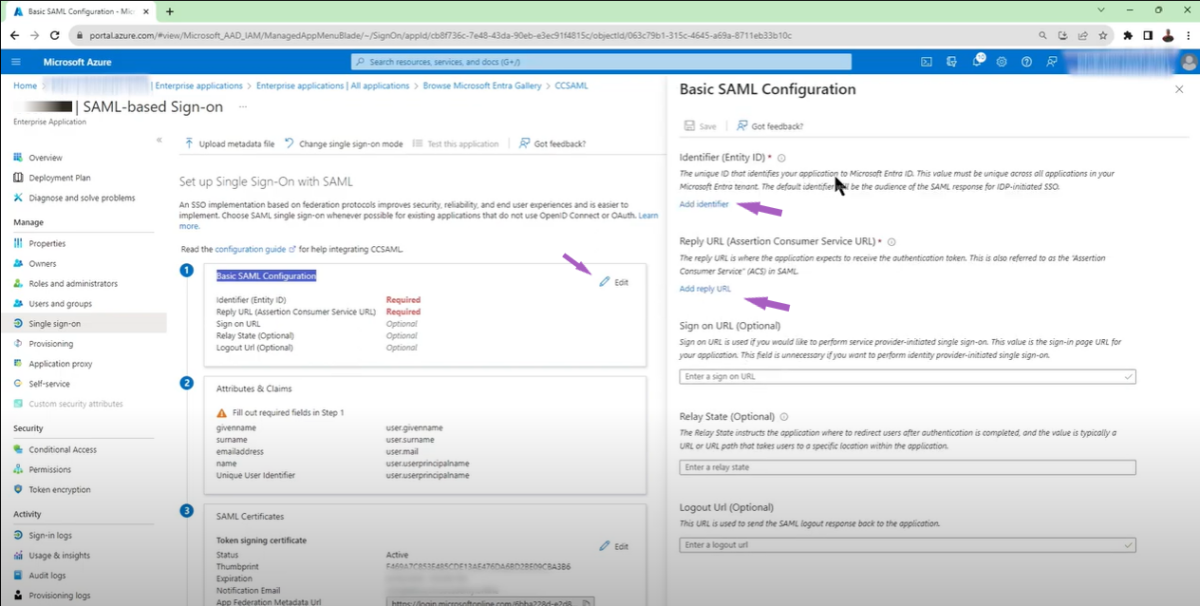
Task: Focus the Sign on URL input field
Action: 907,377
